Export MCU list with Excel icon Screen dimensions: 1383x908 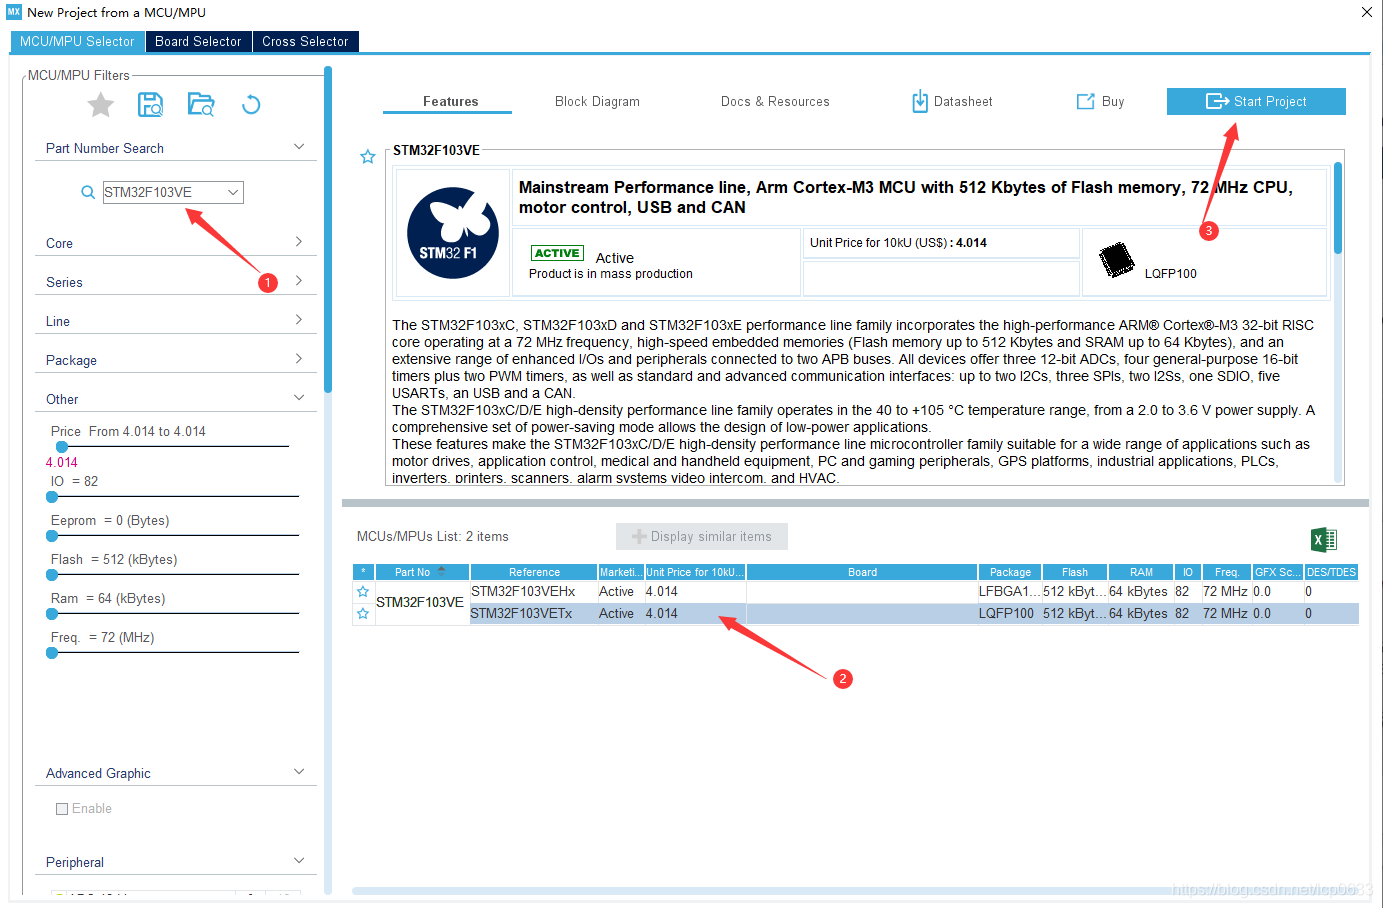click(x=1324, y=540)
